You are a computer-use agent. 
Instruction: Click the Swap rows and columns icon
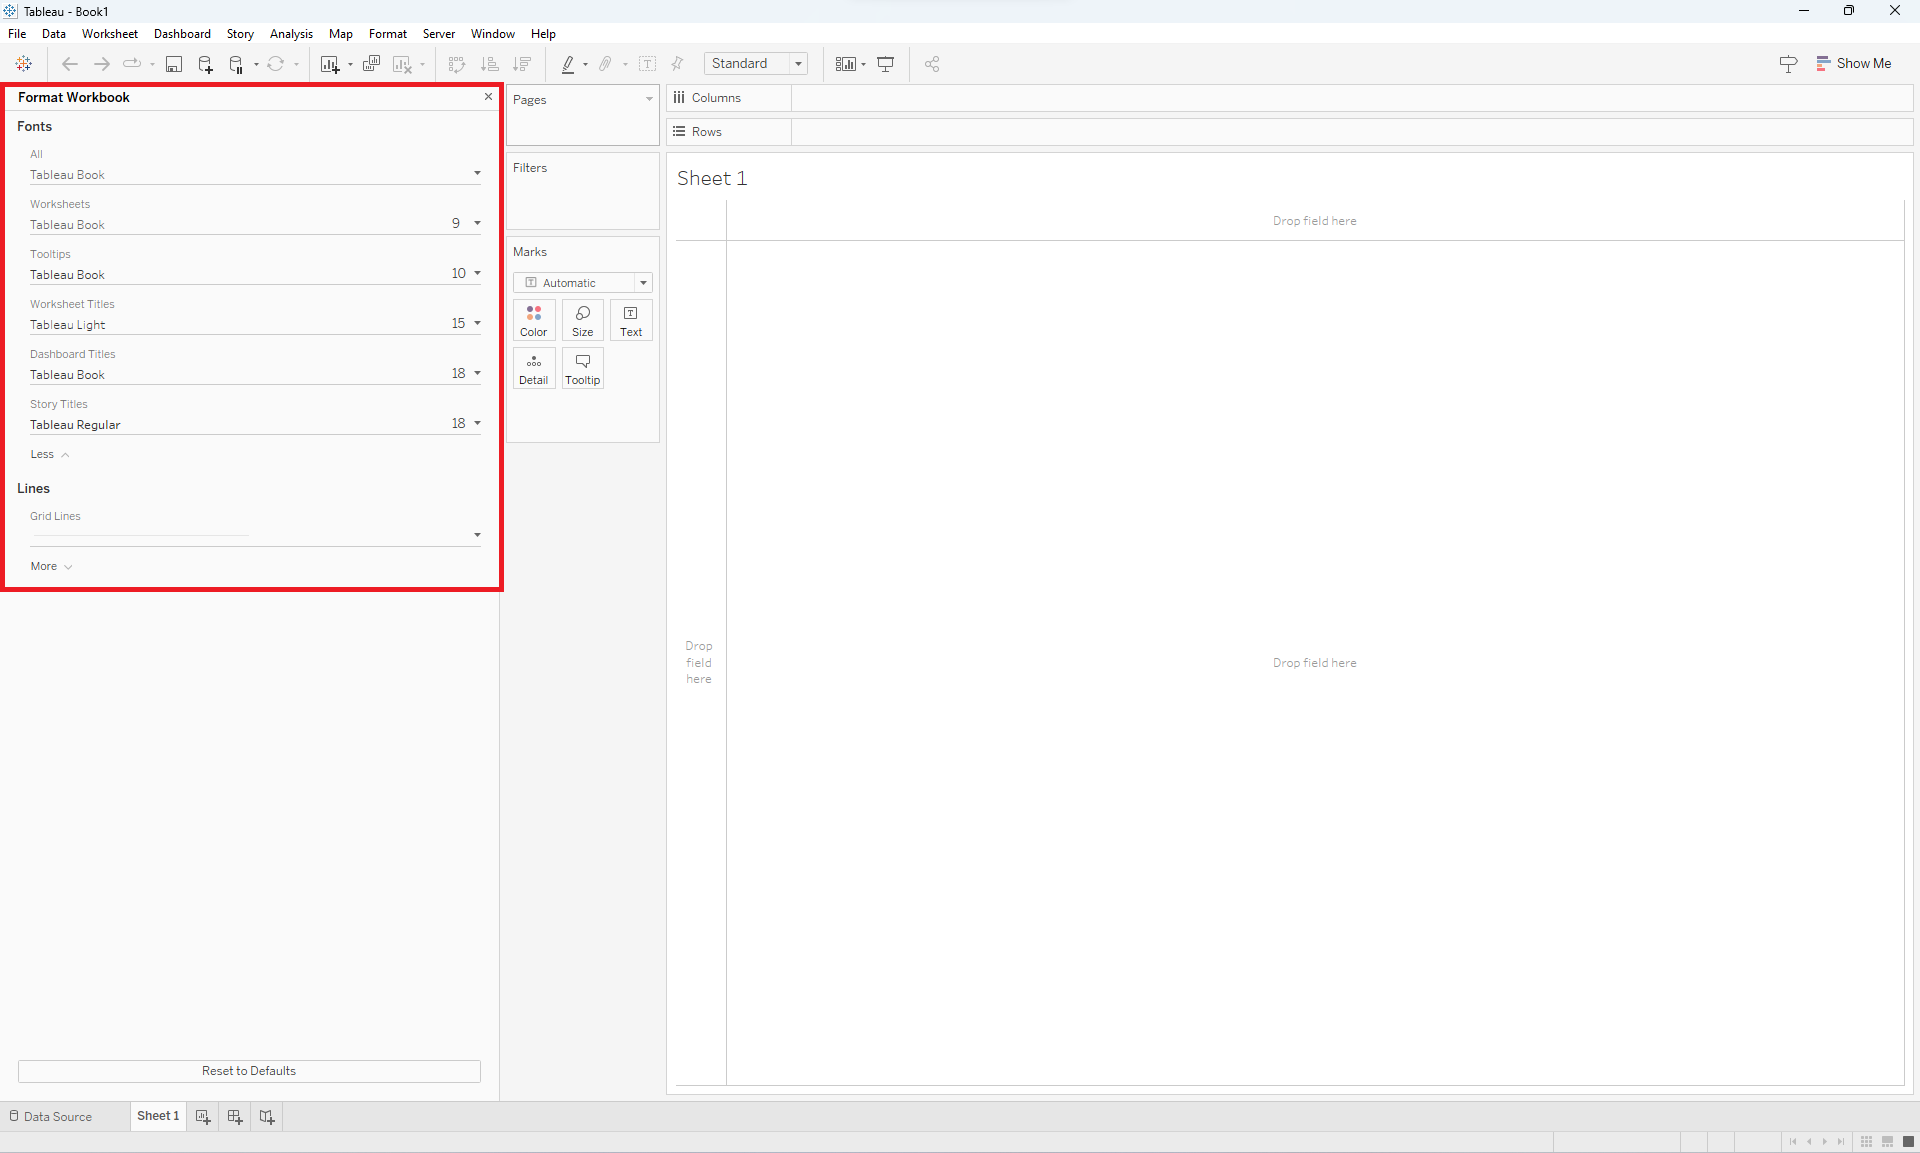pos(458,63)
